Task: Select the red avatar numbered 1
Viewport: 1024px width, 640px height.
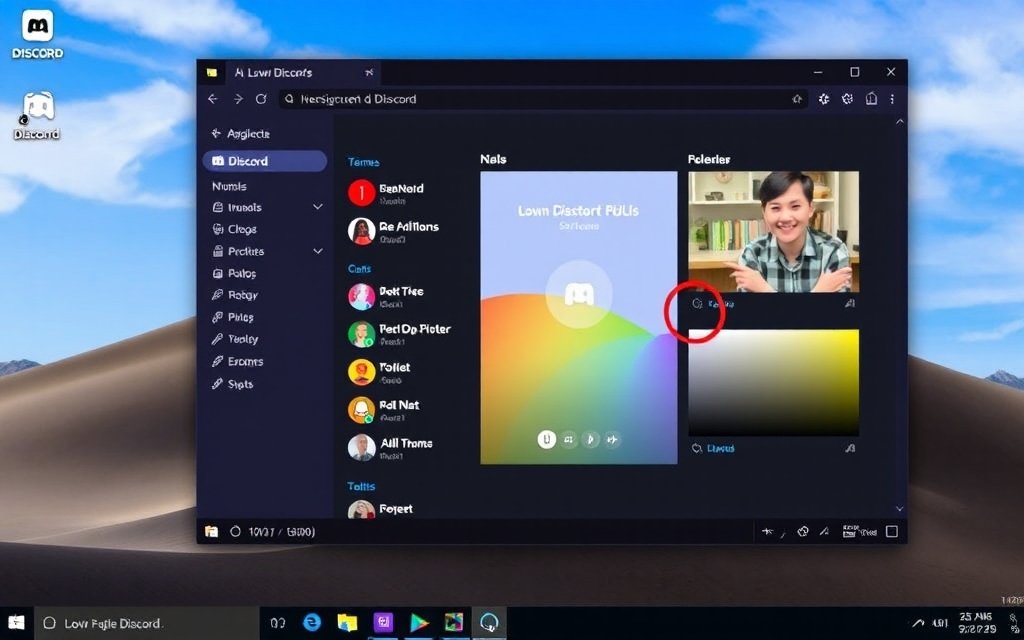Action: point(361,193)
